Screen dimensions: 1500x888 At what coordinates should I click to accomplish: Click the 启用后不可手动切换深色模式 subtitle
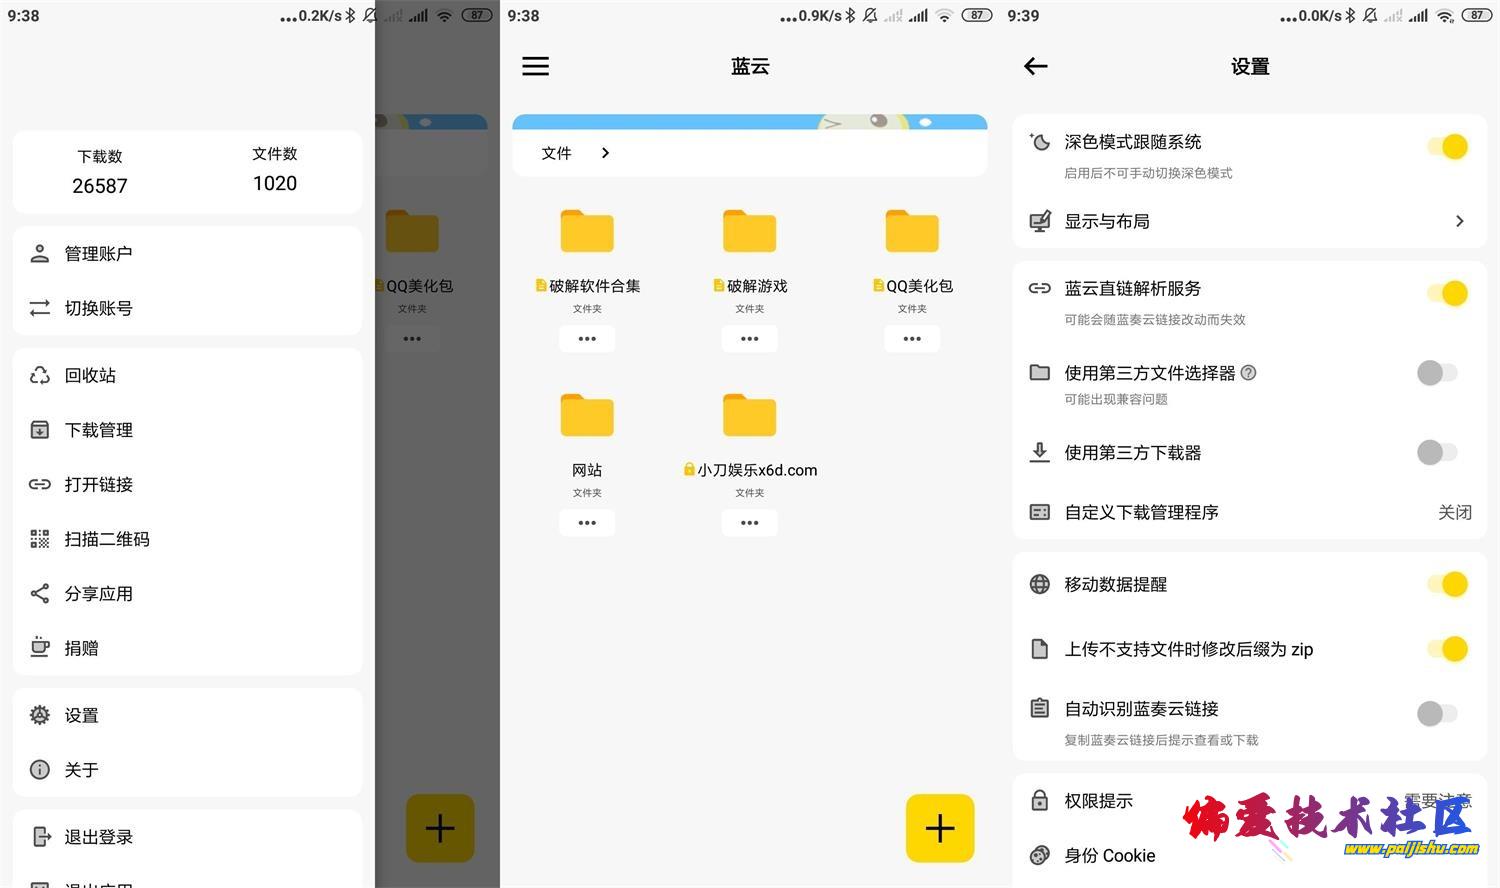point(1148,173)
